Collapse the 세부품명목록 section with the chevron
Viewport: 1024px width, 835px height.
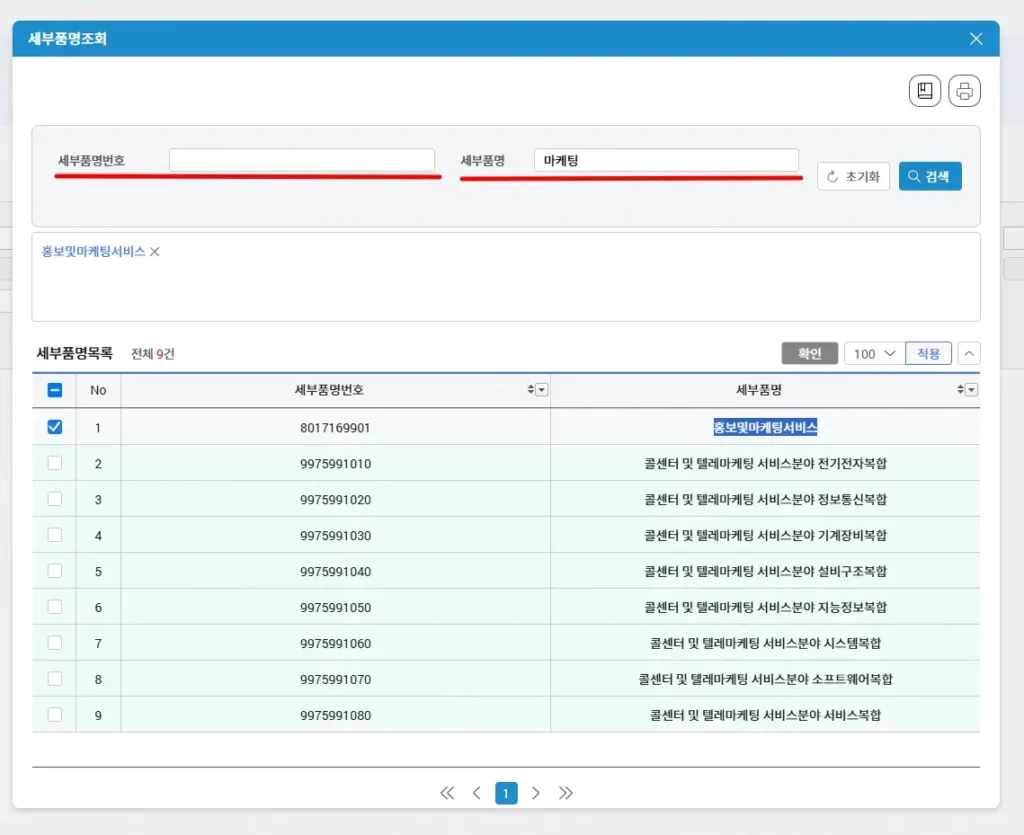(x=969, y=354)
